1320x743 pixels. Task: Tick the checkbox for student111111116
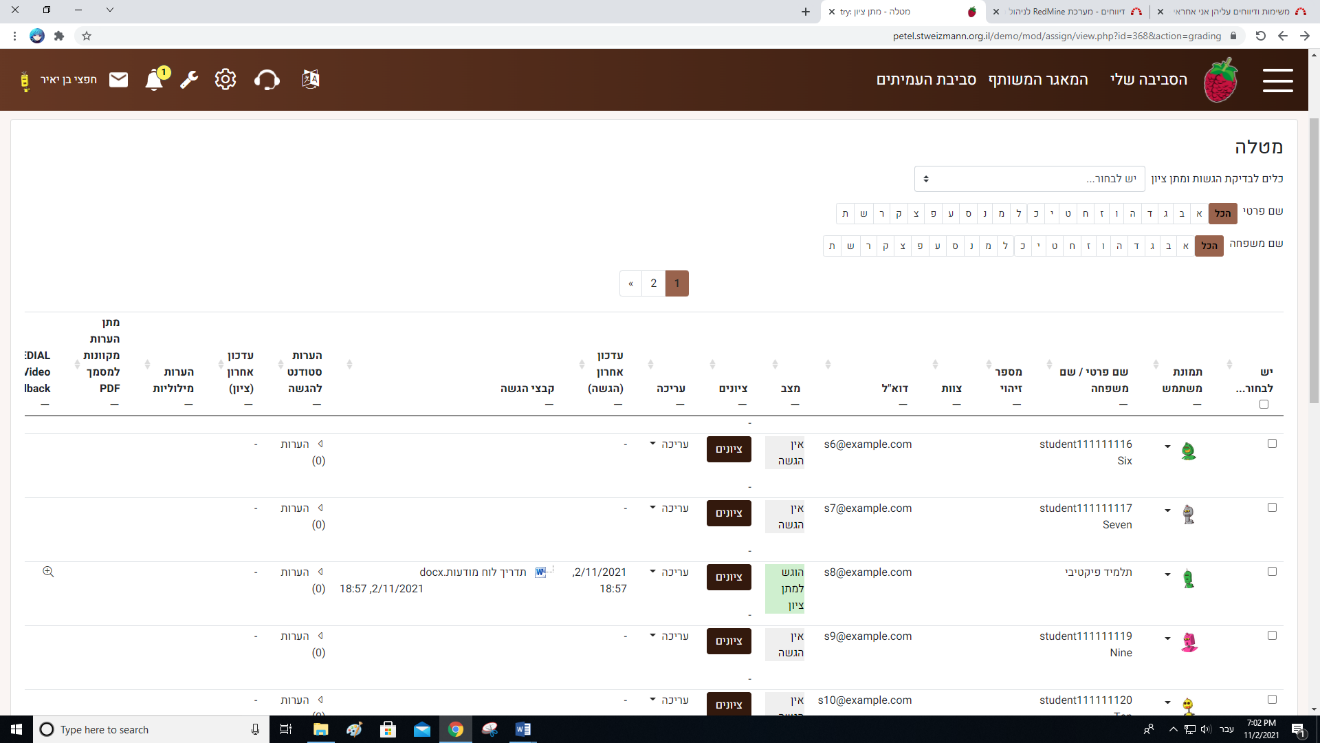tap(1272, 444)
